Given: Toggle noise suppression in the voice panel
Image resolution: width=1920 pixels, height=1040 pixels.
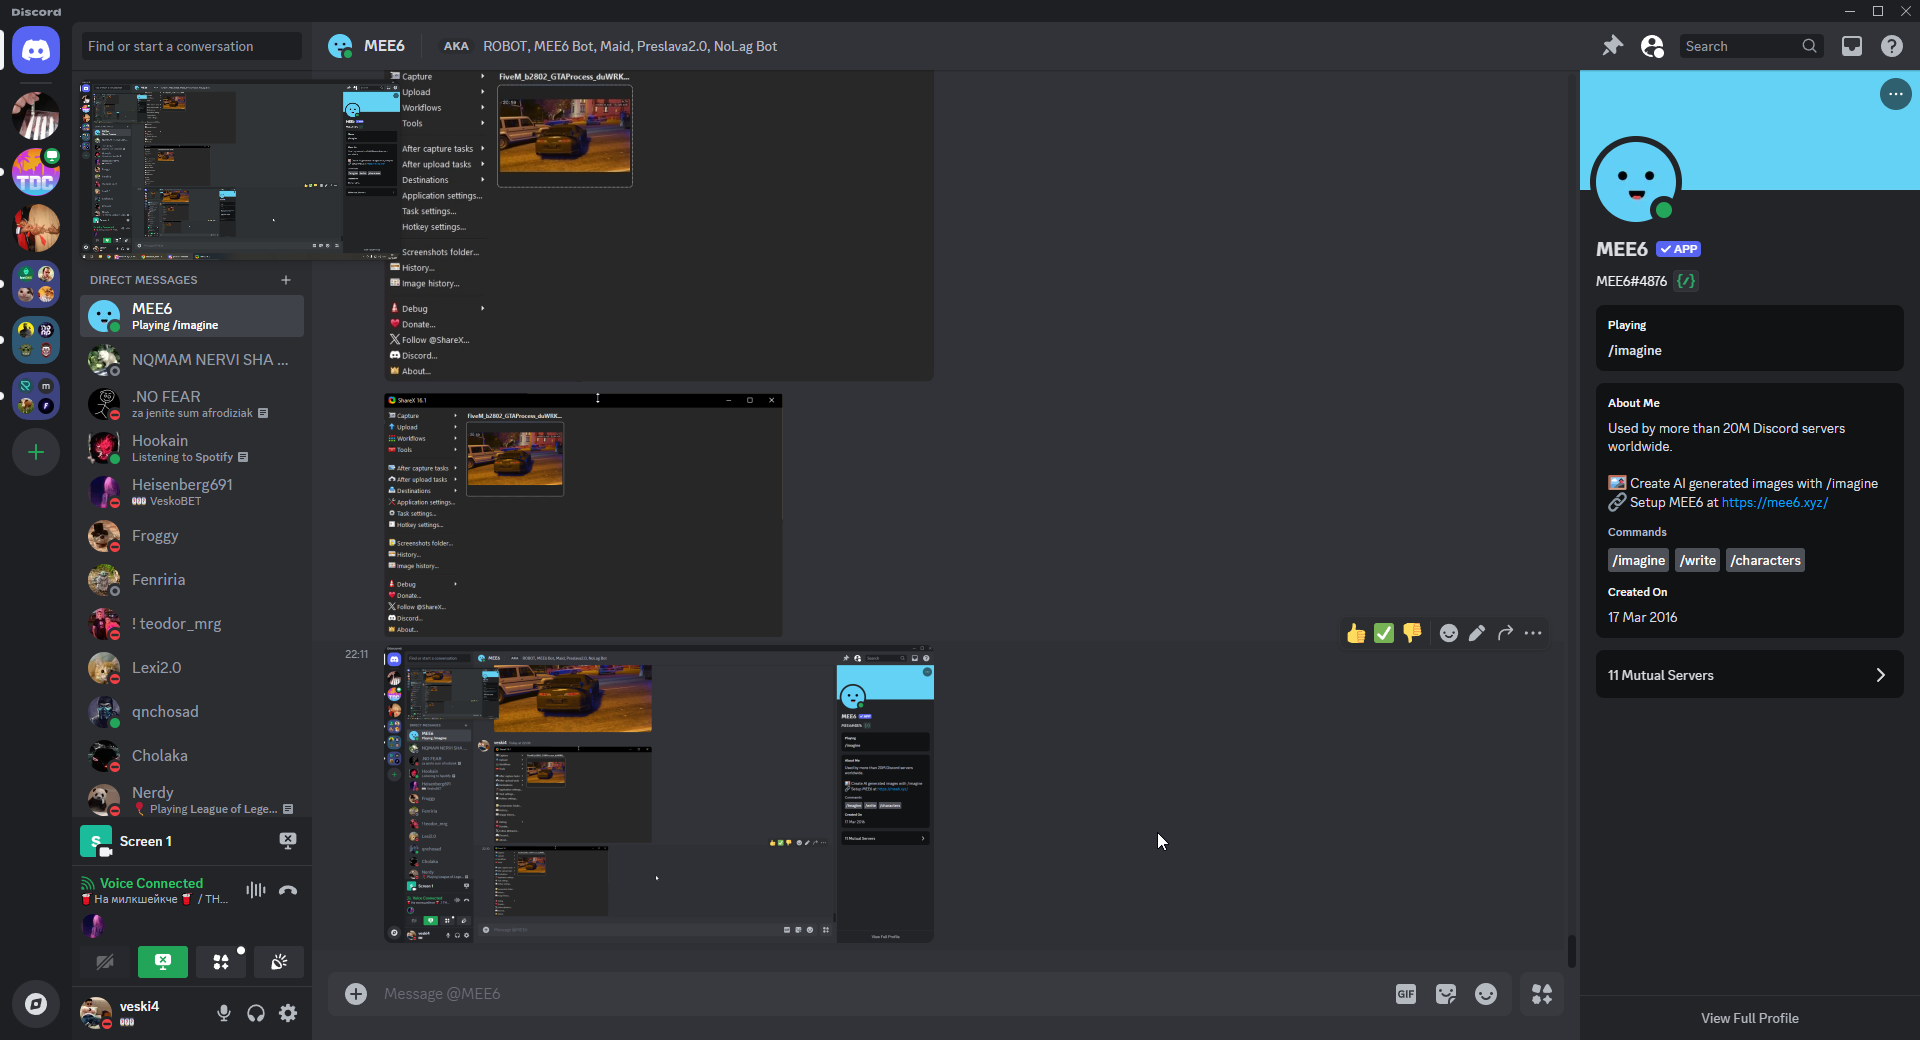Looking at the screenshot, I should pos(256,890).
